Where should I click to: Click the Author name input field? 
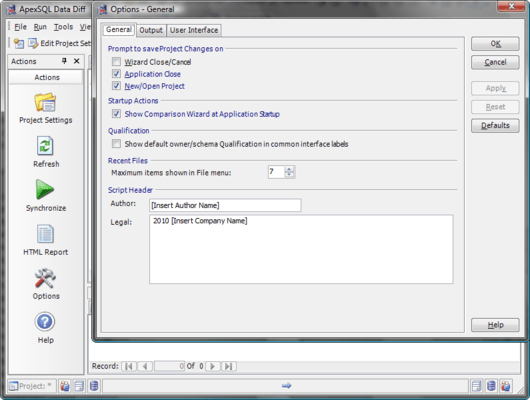click(225, 205)
